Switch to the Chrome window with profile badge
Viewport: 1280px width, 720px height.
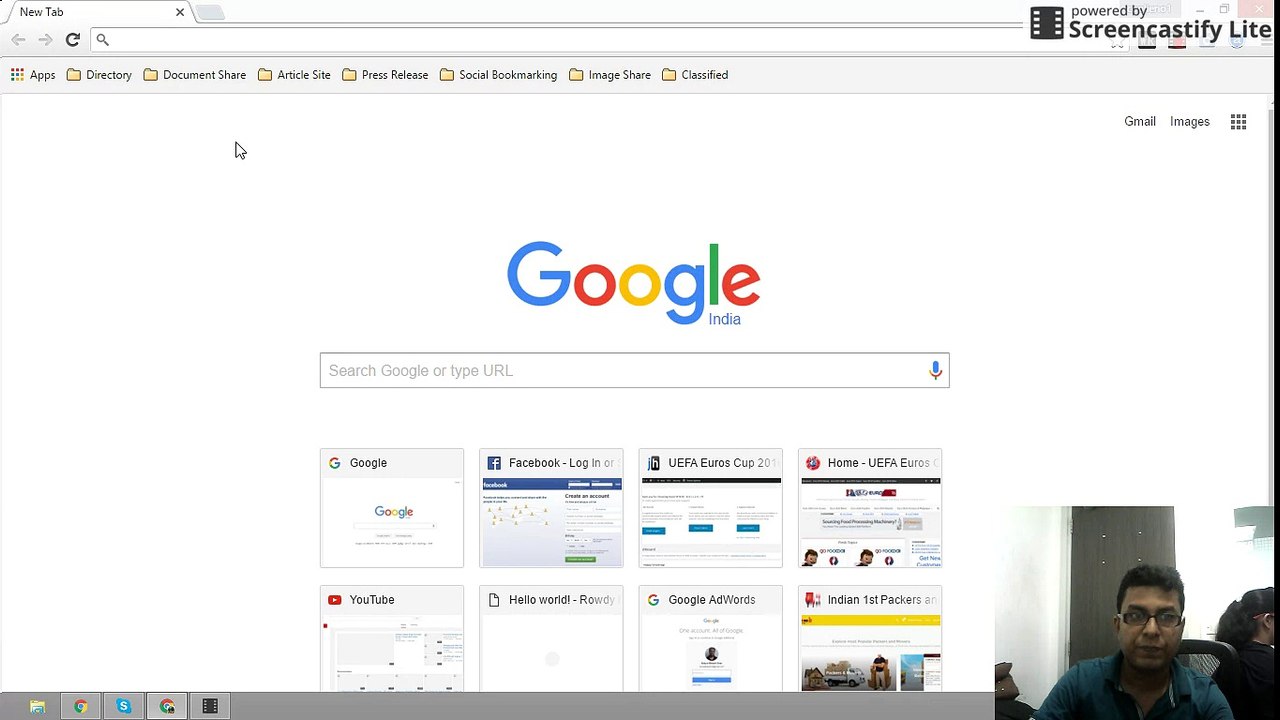pos(167,706)
